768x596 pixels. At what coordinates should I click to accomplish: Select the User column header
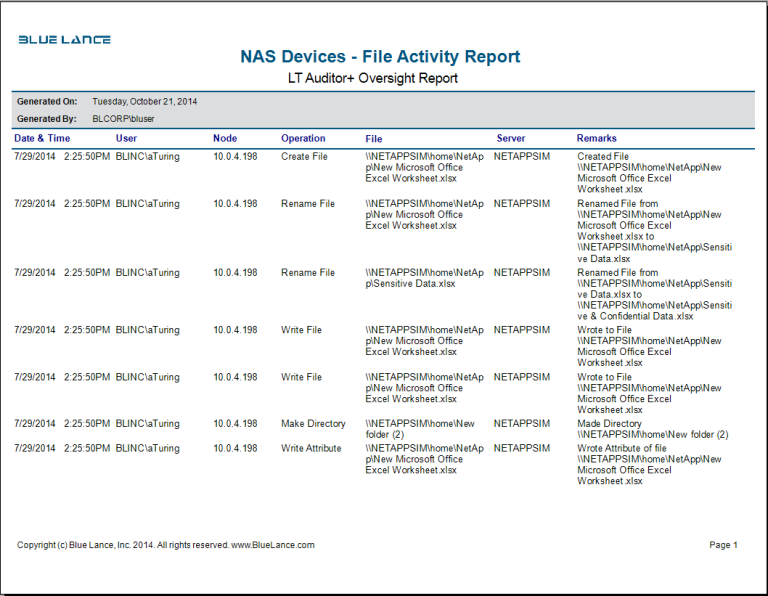tap(126, 138)
